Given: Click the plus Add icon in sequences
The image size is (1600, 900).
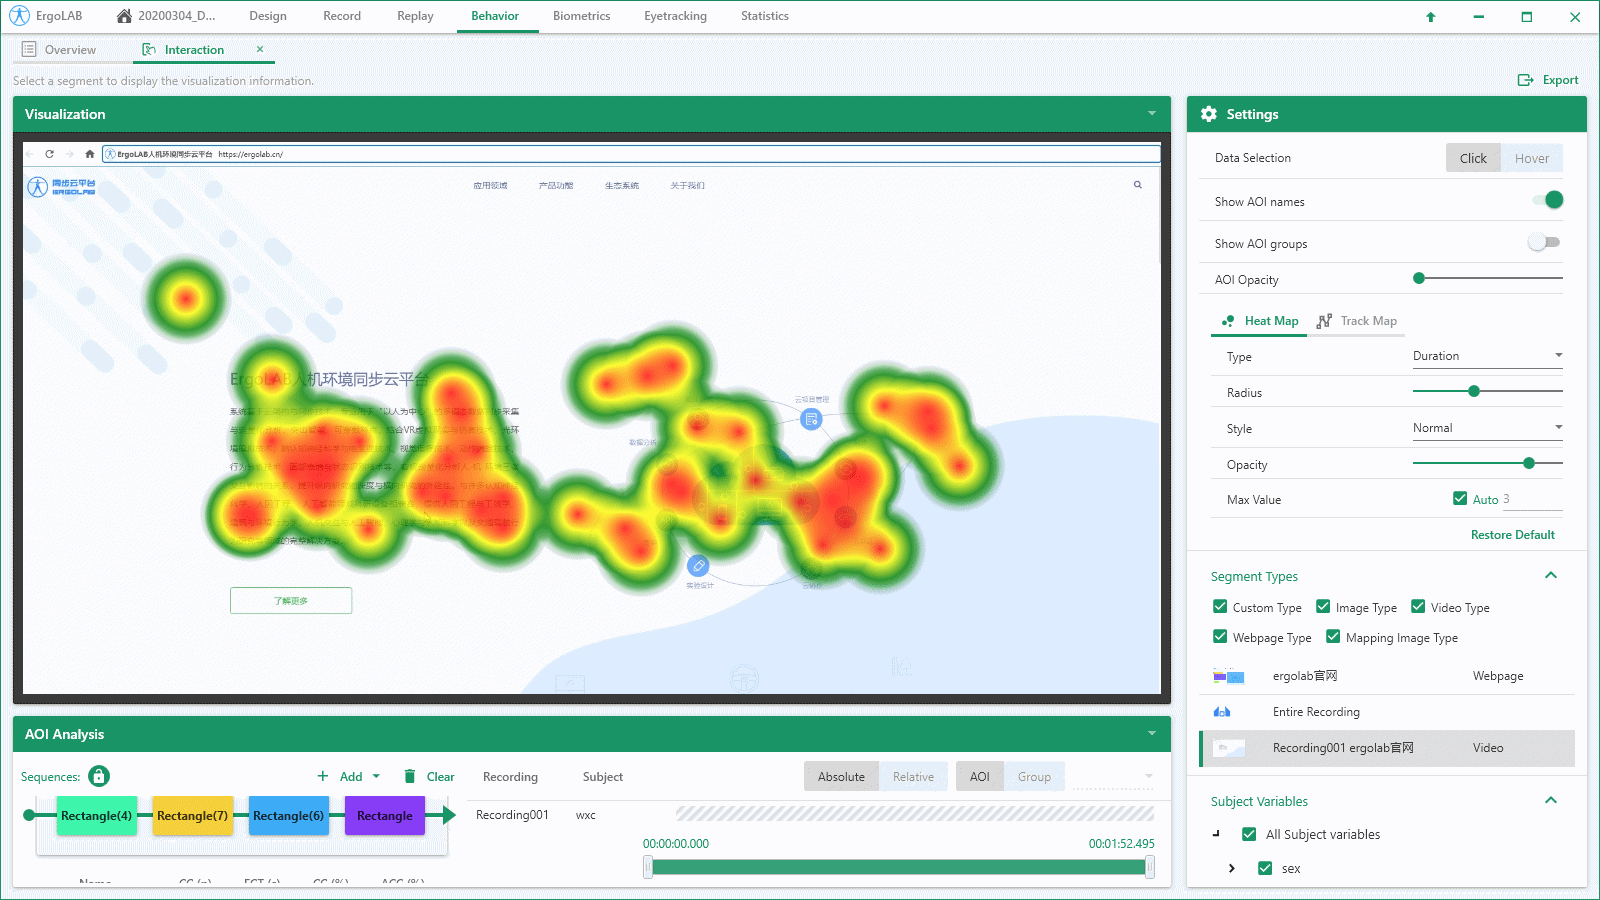Looking at the screenshot, I should 323,776.
